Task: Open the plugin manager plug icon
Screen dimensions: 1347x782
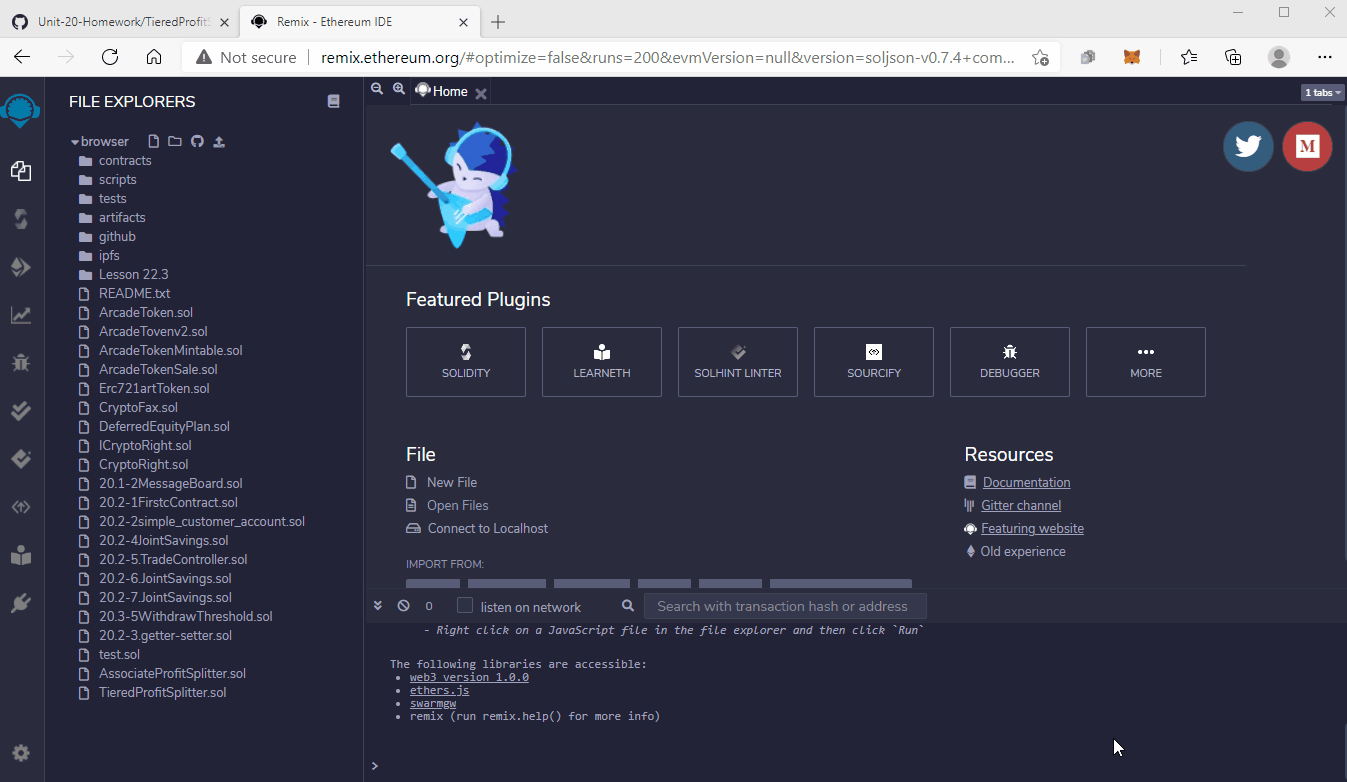Action: click(21, 603)
